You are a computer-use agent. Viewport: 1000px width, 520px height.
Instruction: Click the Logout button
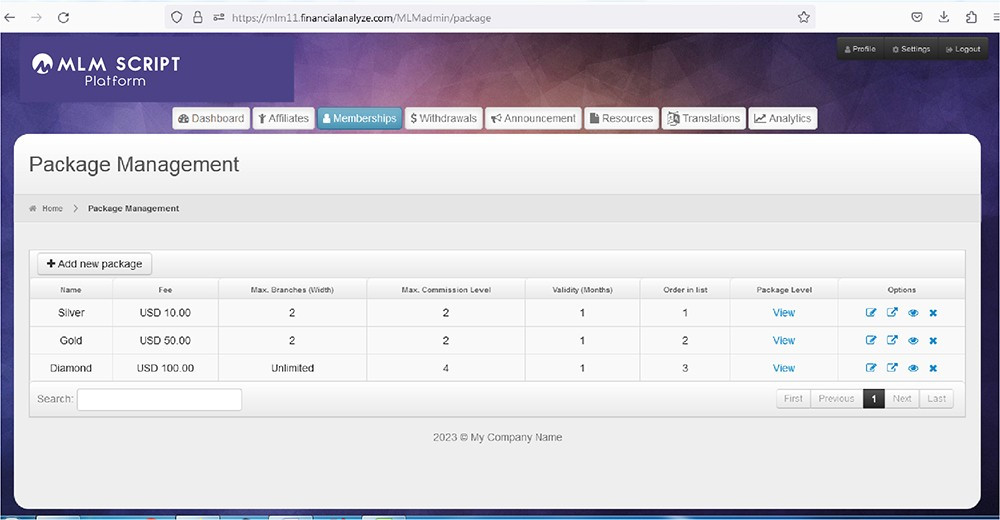[x=962, y=49]
